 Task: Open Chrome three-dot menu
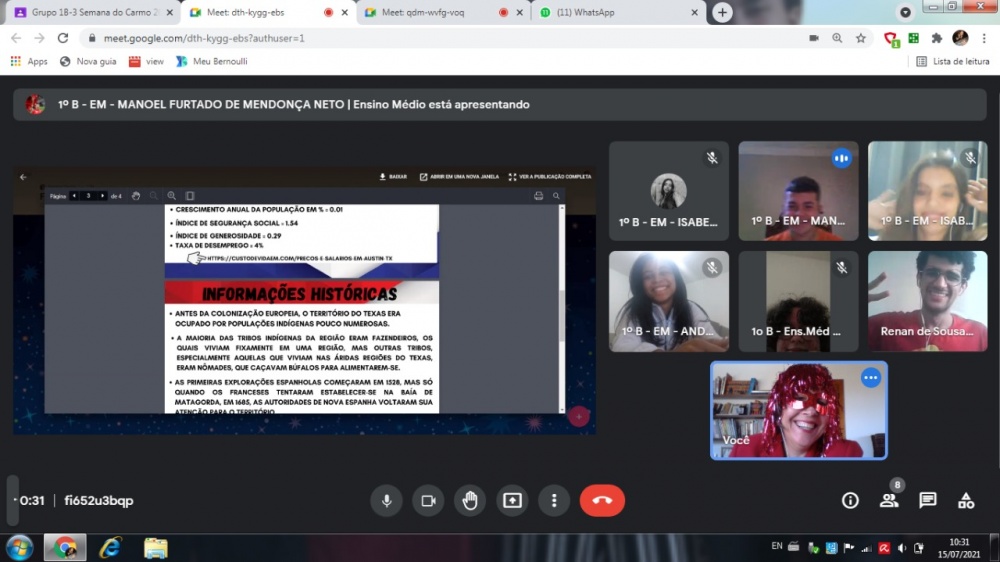984,38
